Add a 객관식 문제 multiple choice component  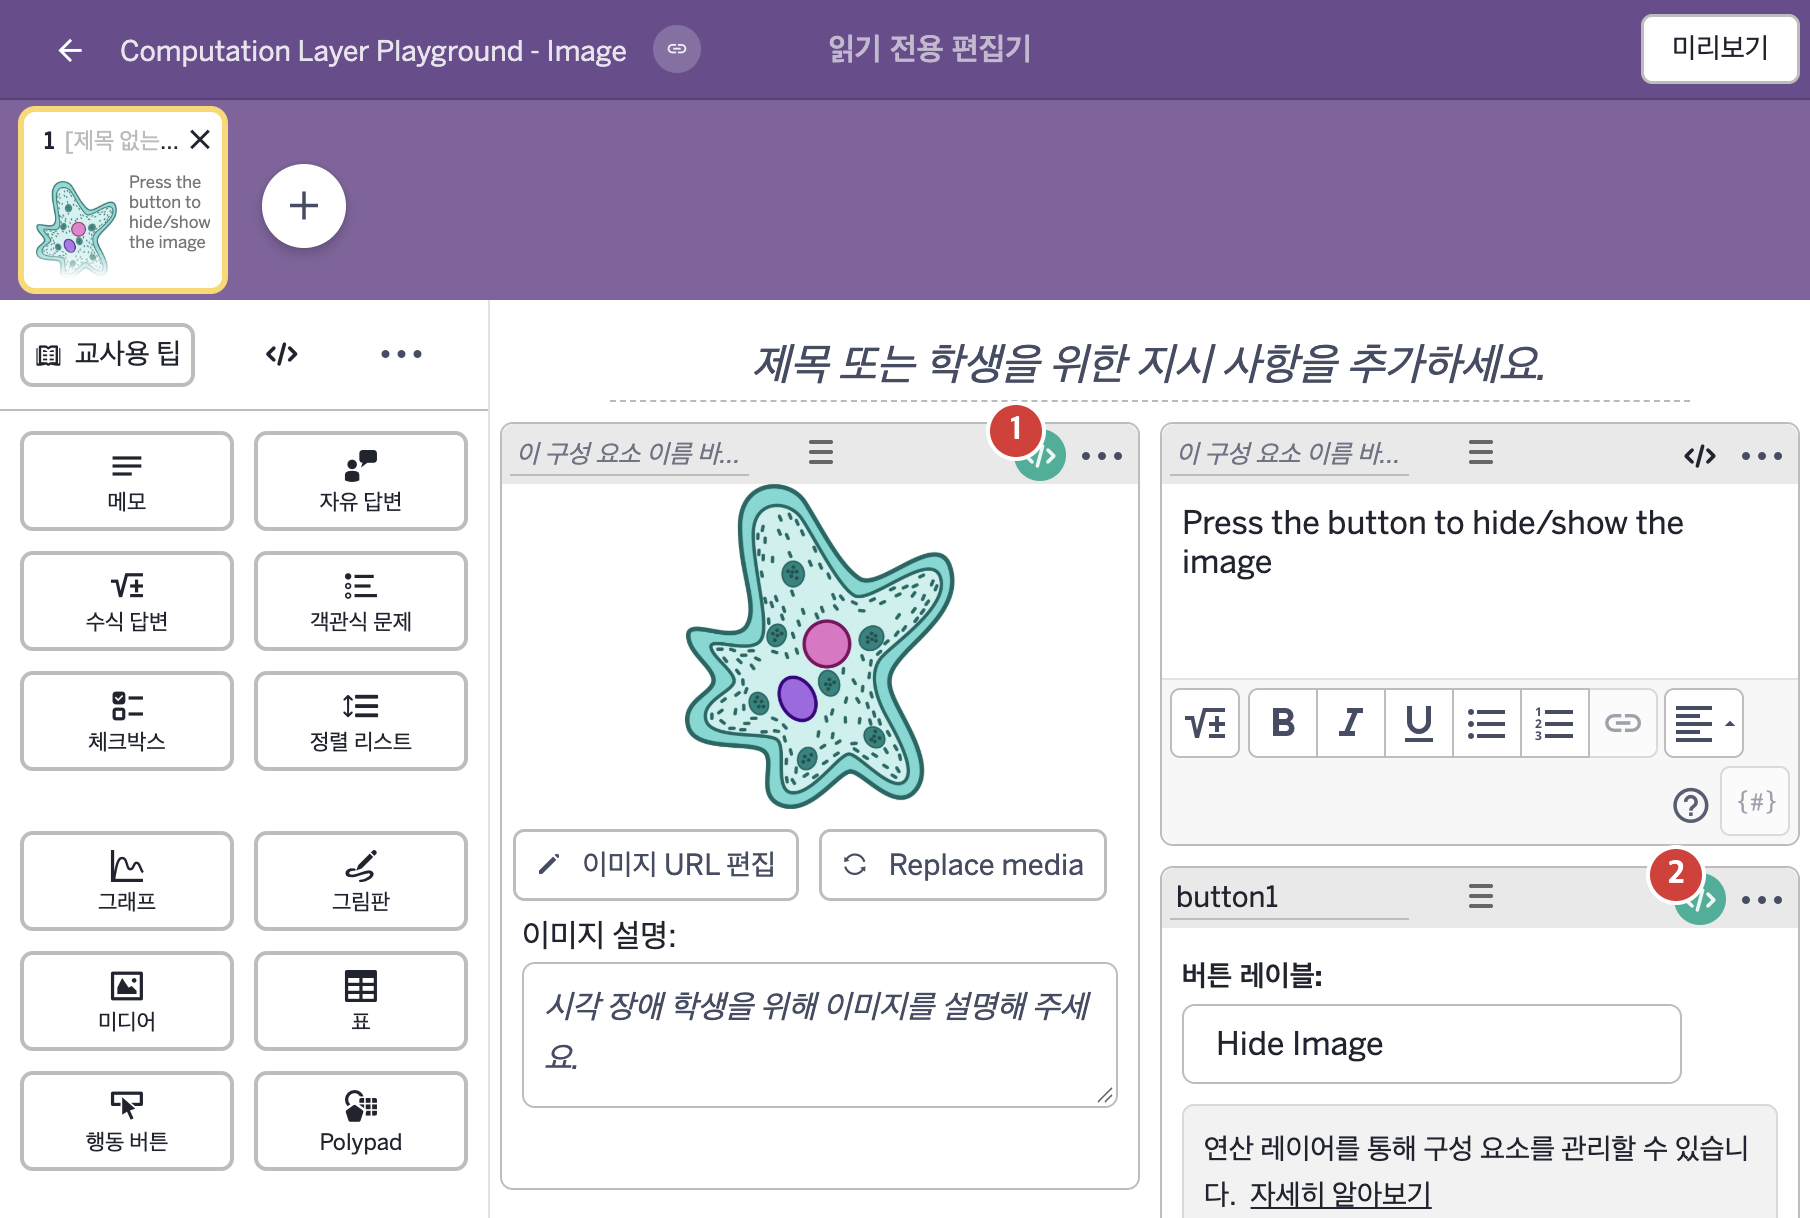(361, 601)
